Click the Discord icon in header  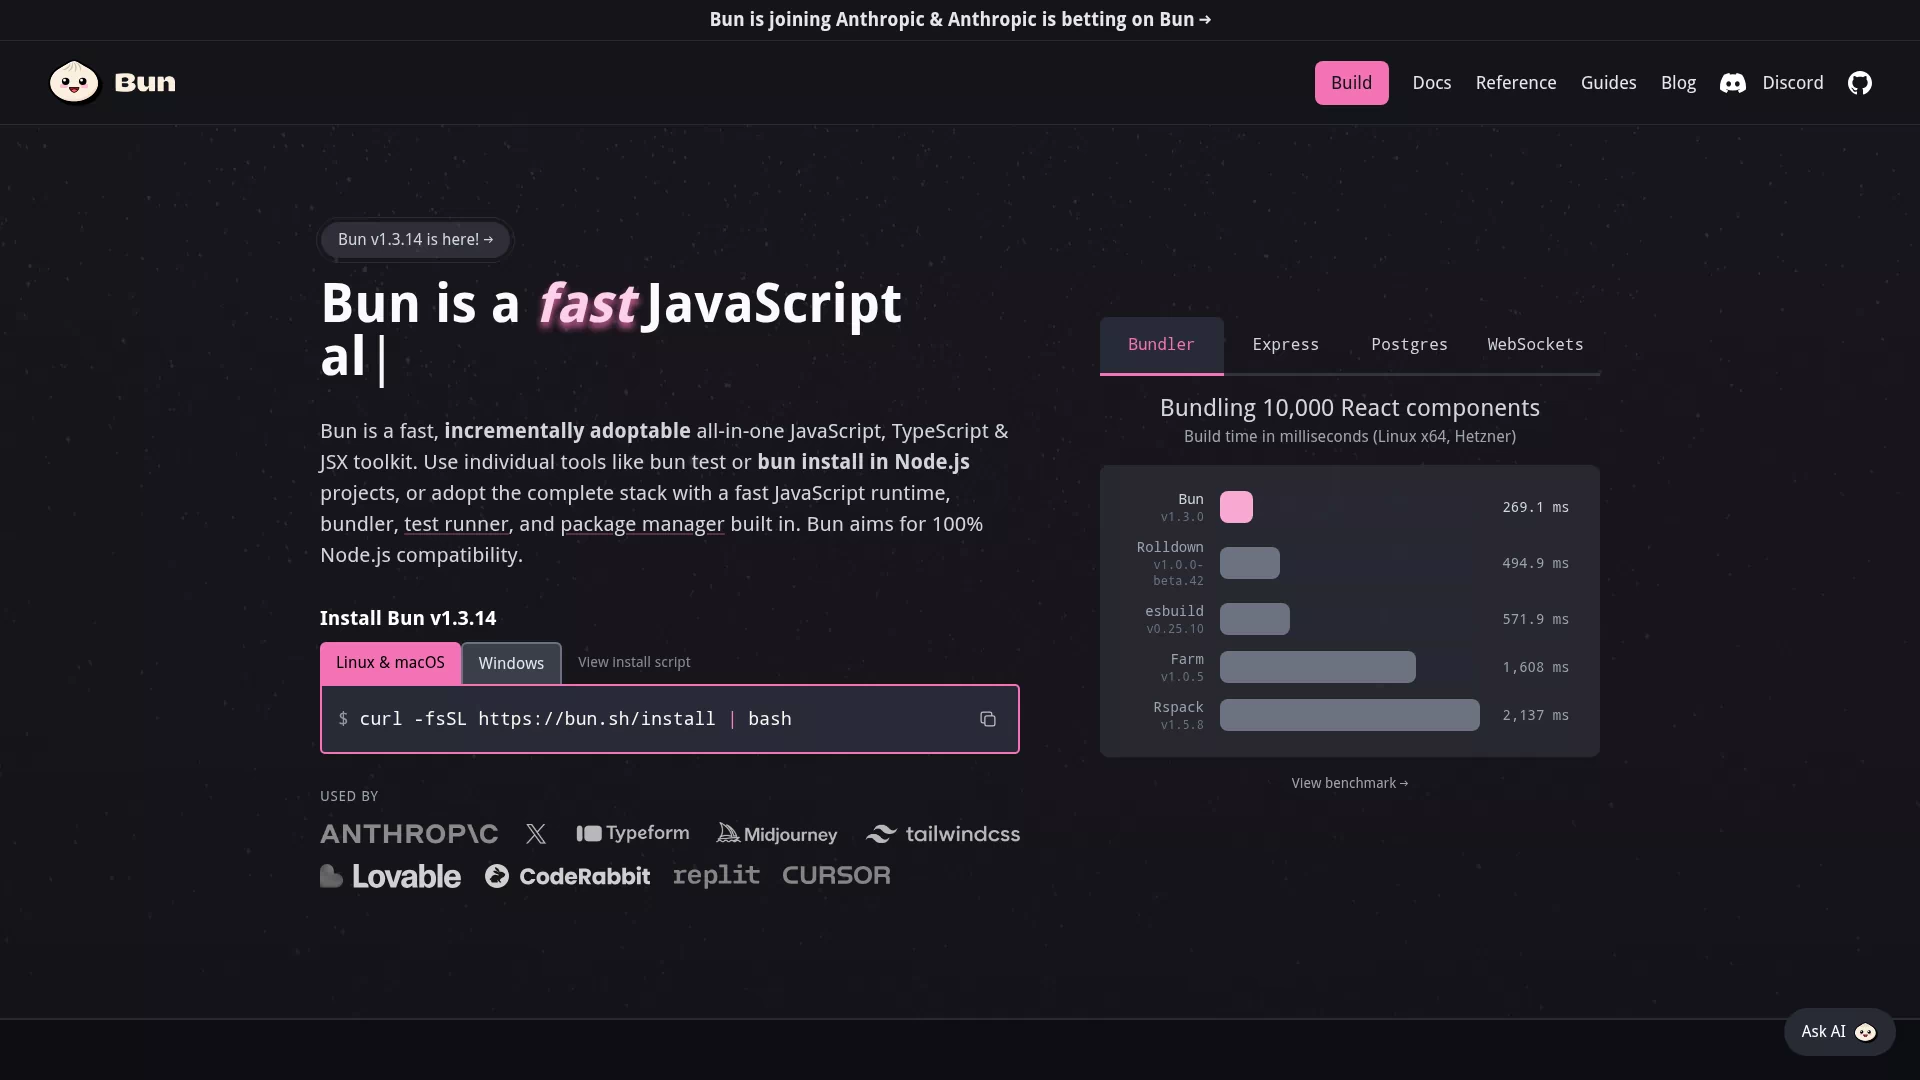(x=1733, y=83)
